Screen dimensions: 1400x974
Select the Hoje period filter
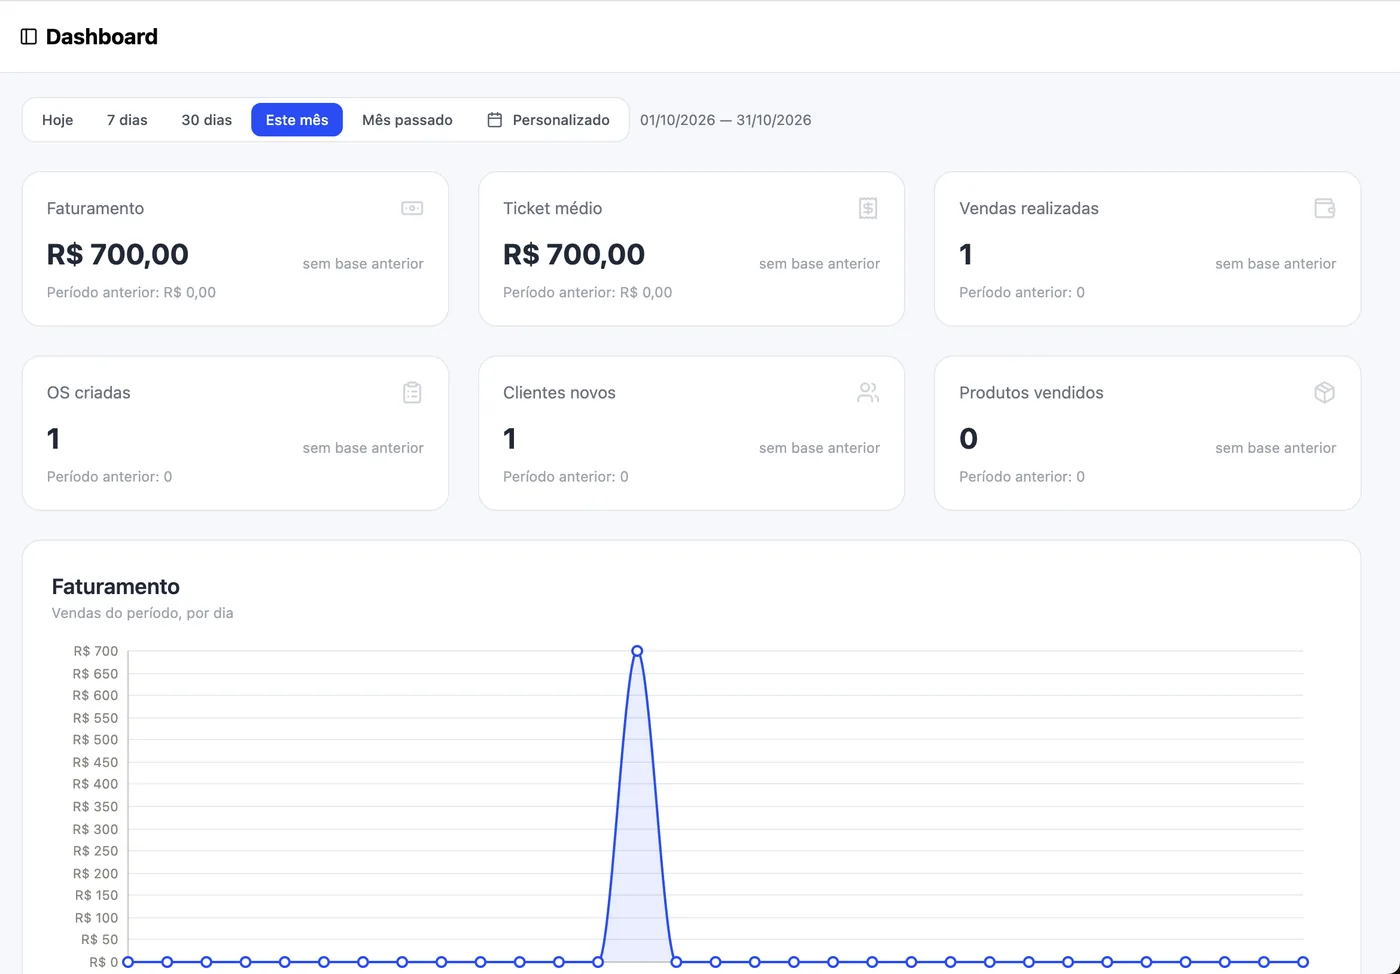(x=58, y=120)
